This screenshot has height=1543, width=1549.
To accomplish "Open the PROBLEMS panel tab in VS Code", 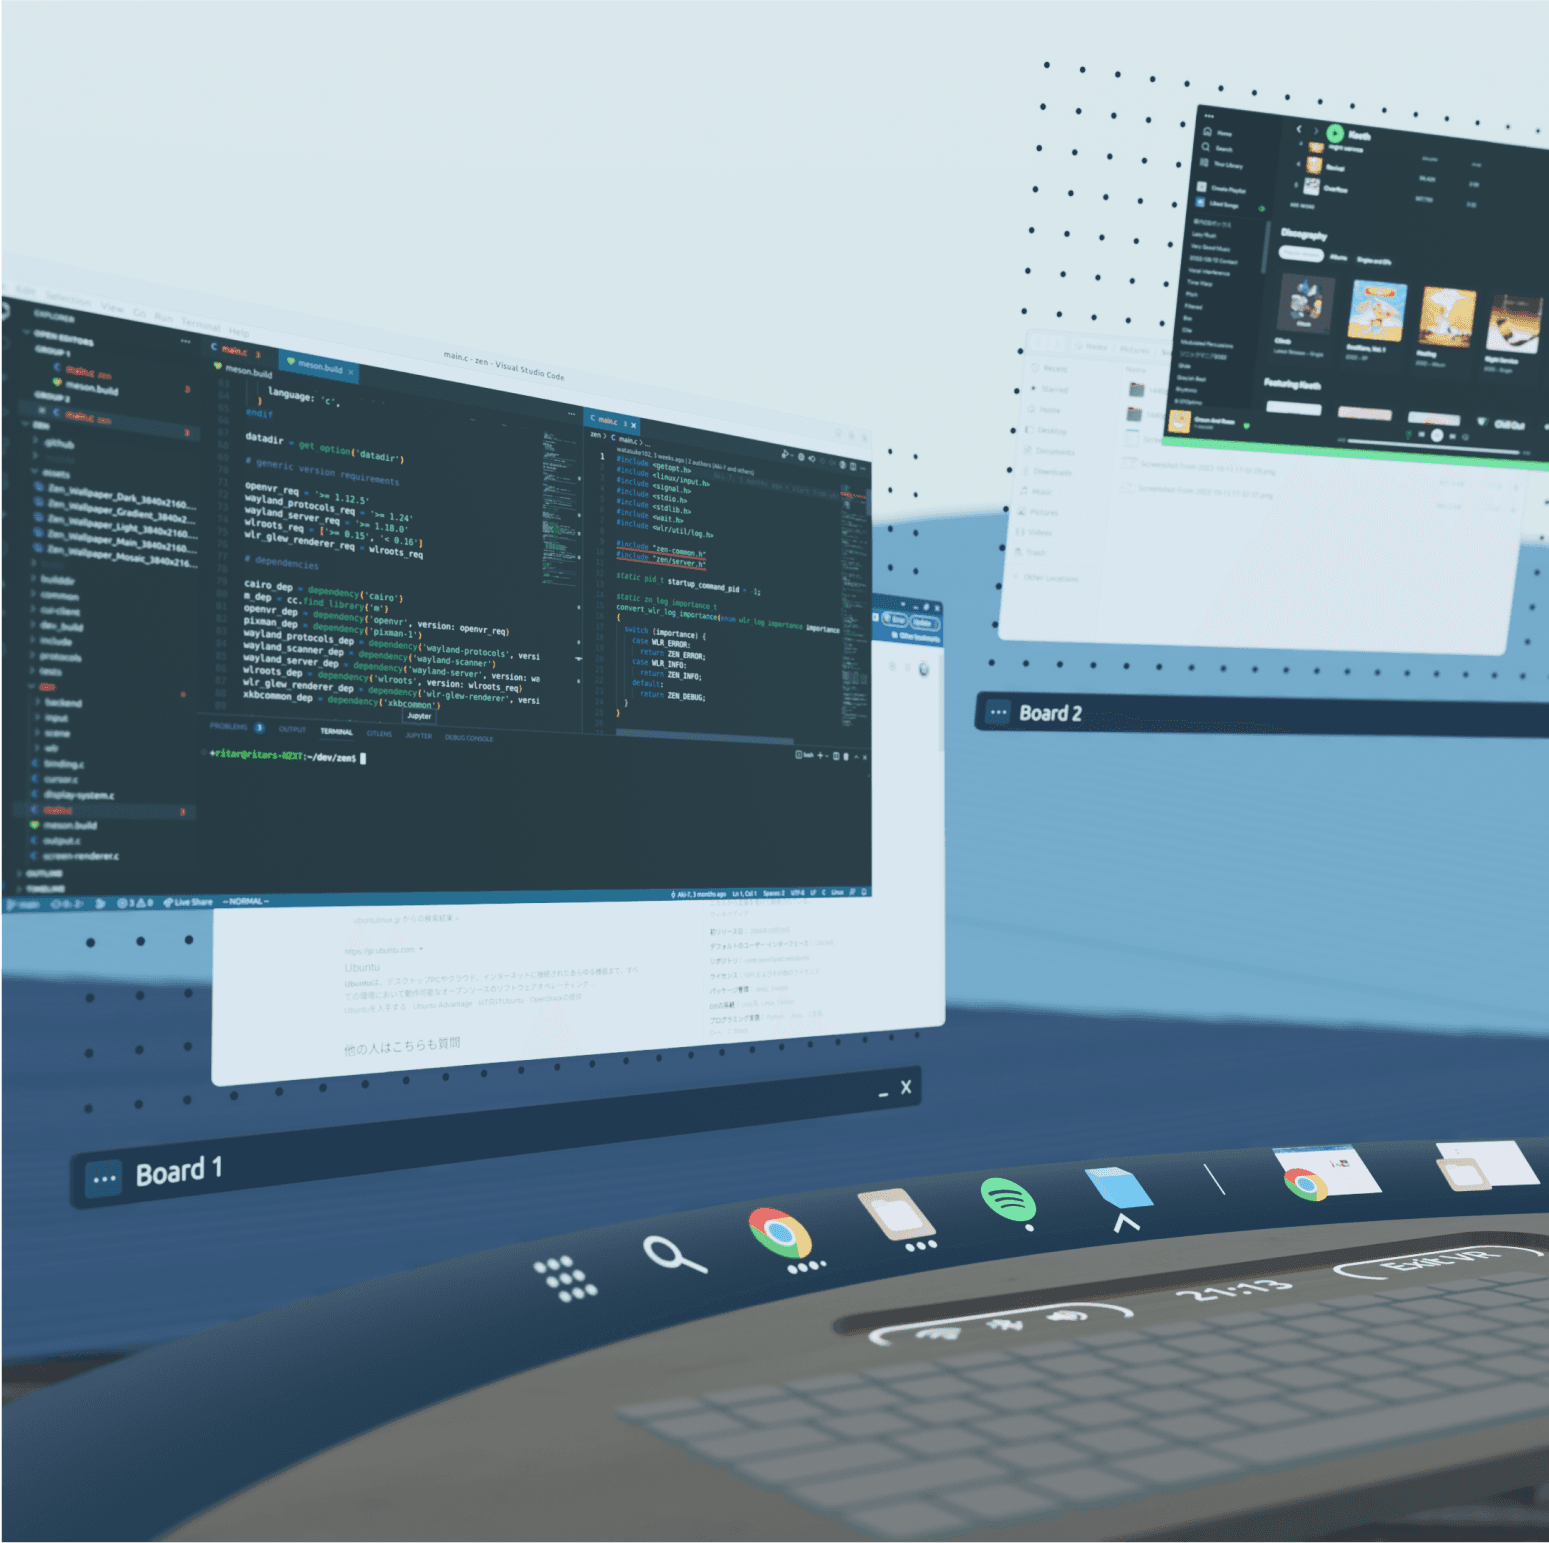I will coord(236,727).
